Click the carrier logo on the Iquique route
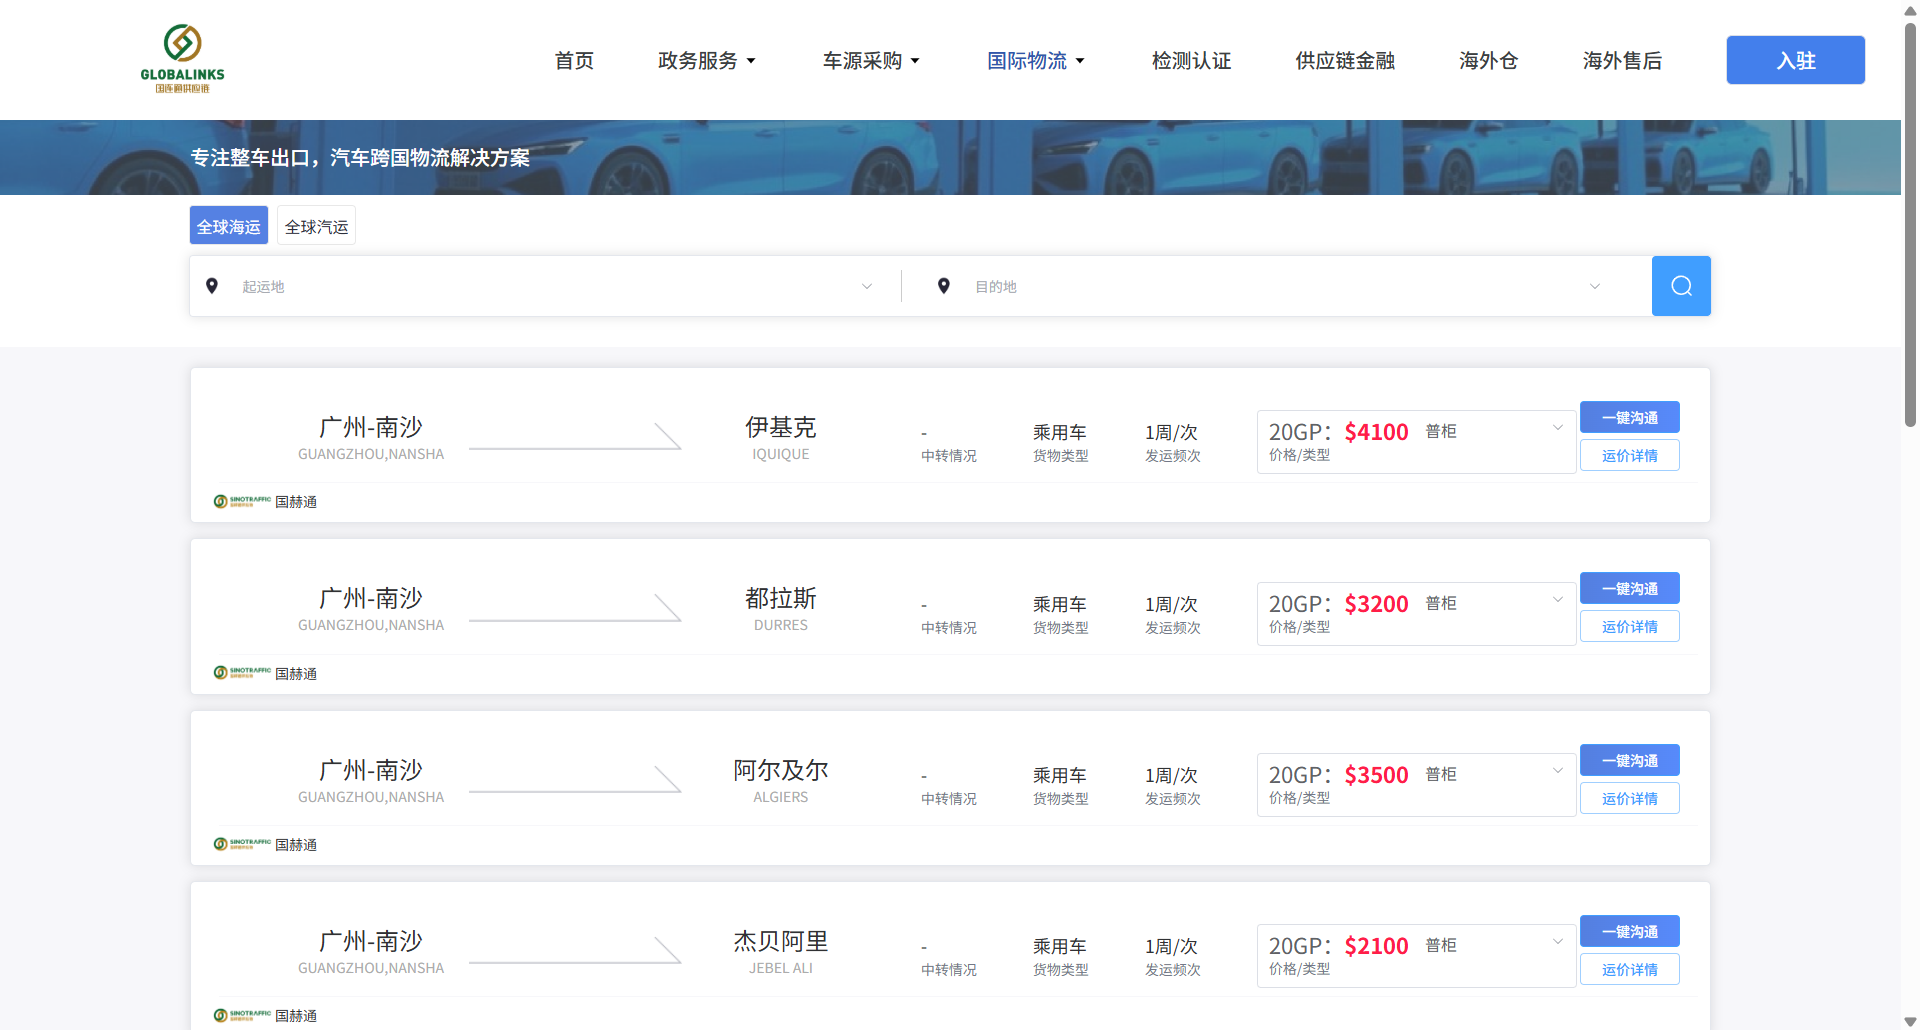The image size is (1920, 1030). pos(242,501)
